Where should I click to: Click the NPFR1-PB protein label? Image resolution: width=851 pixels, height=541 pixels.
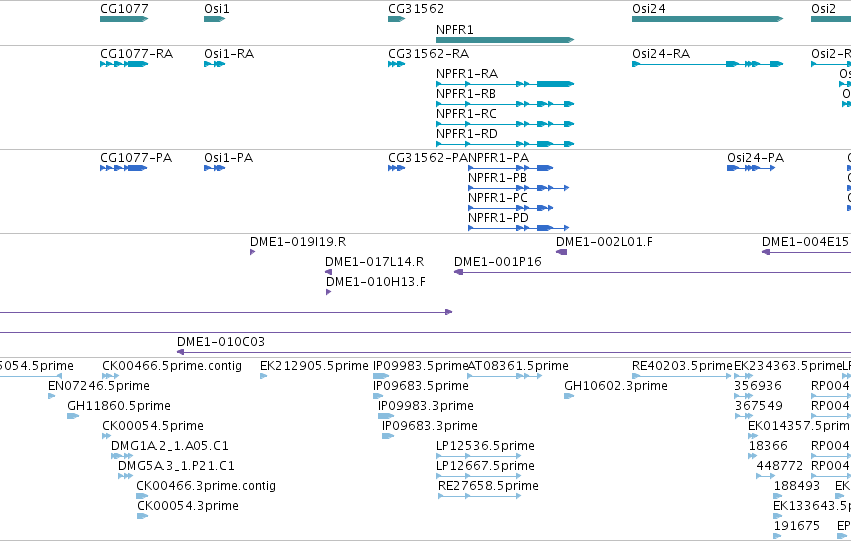(x=497, y=178)
